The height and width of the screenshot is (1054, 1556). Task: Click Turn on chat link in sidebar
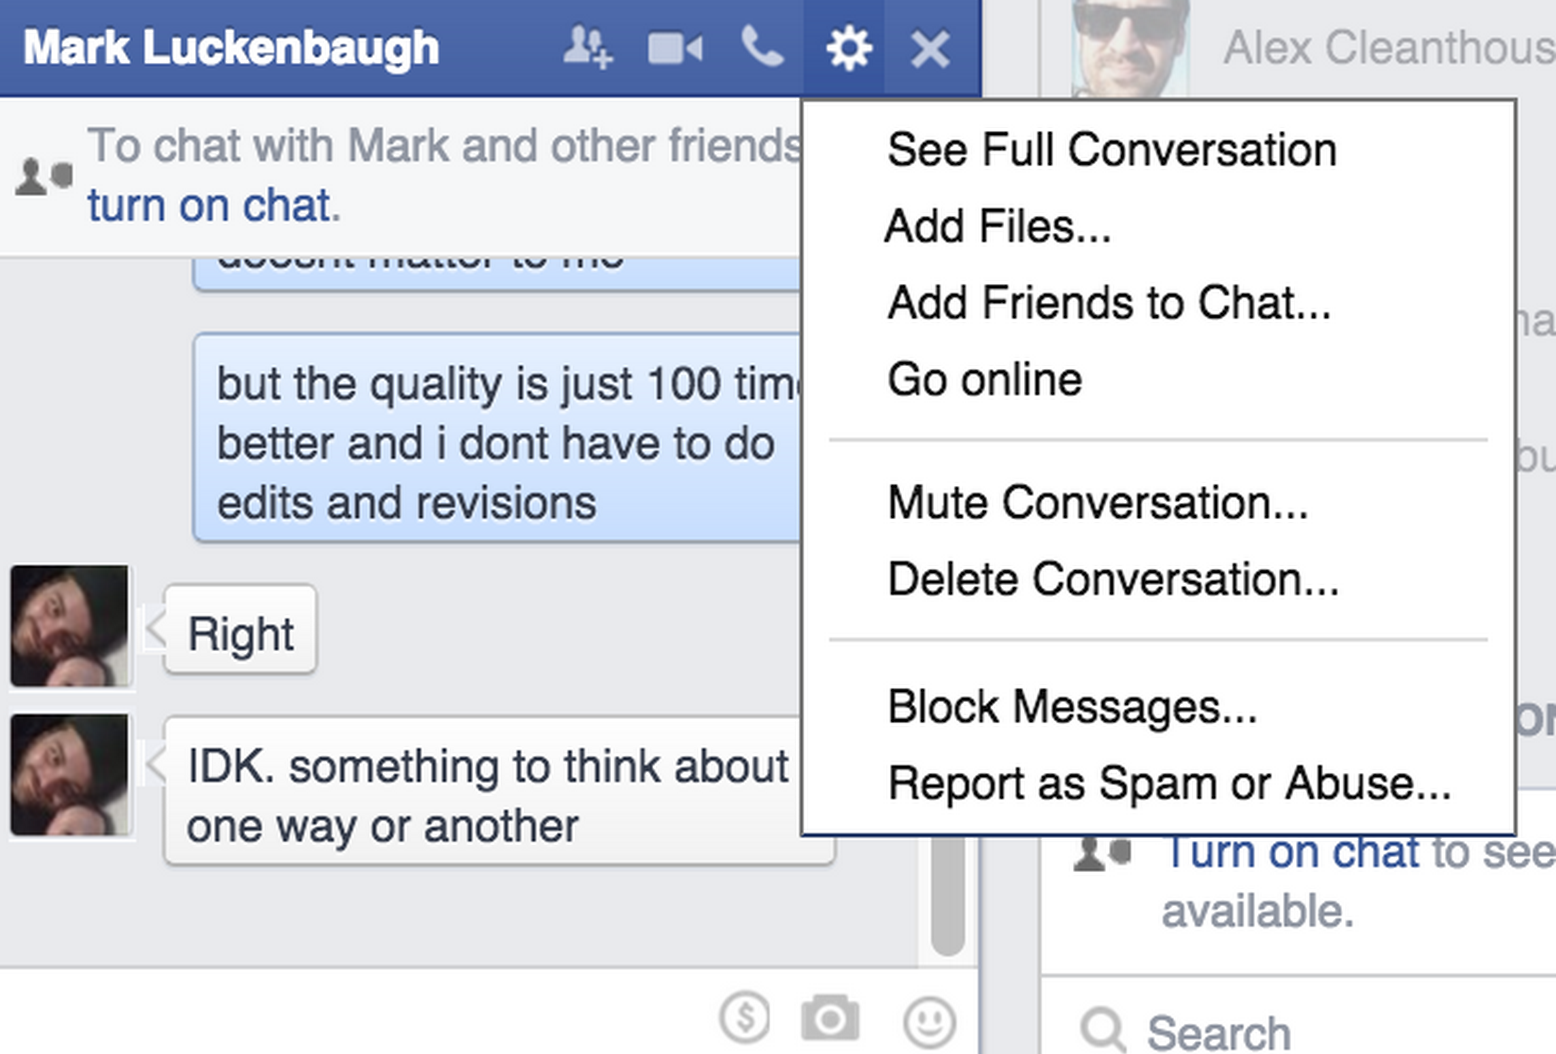tap(1292, 853)
